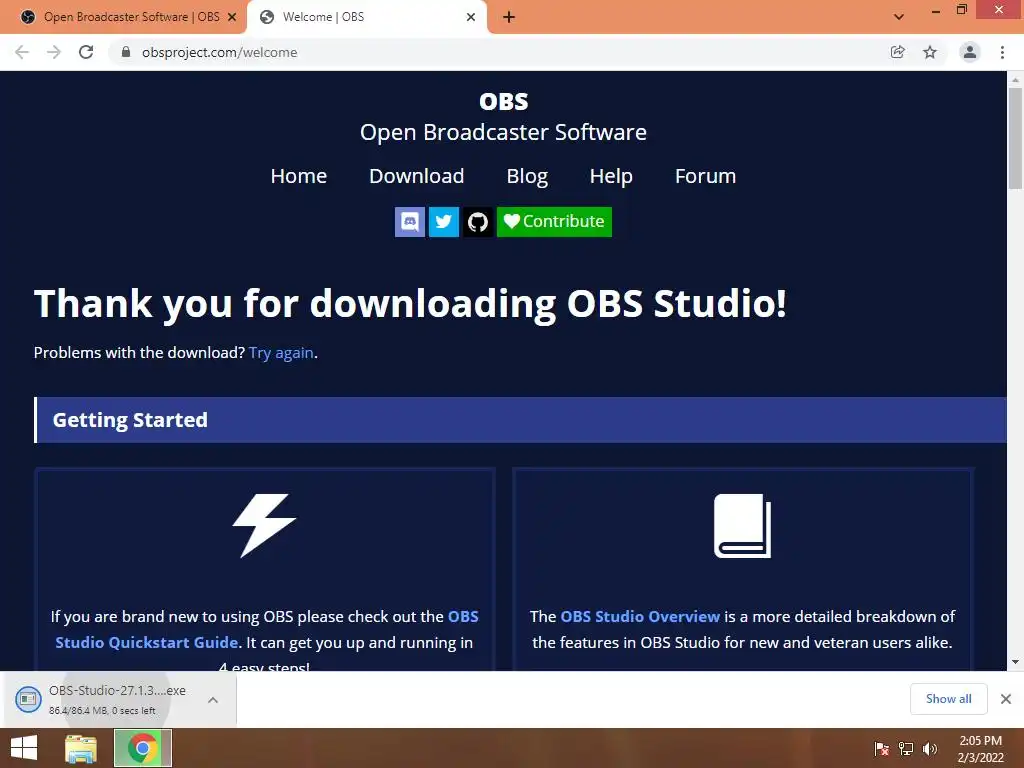The height and width of the screenshot is (768, 1024).
Task: Open Chrome three-dot menu
Action: [1002, 52]
